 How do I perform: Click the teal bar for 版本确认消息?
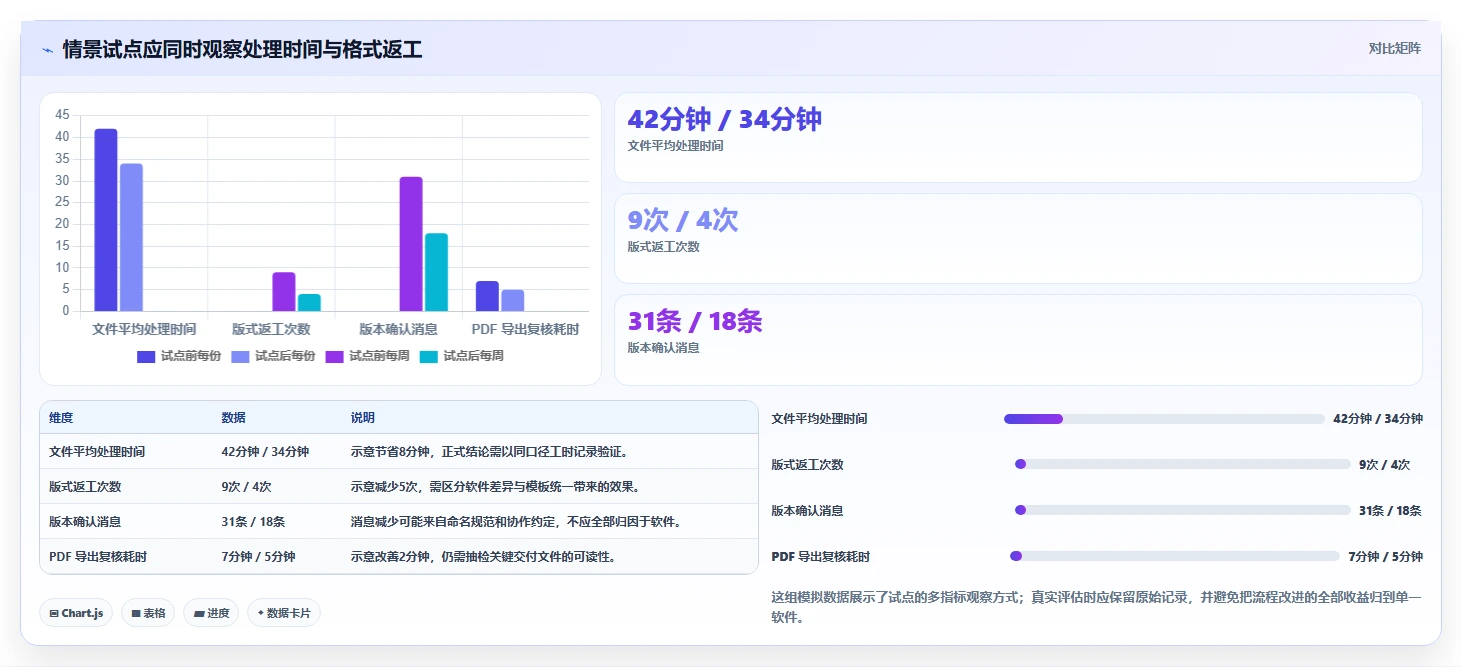pos(436,272)
